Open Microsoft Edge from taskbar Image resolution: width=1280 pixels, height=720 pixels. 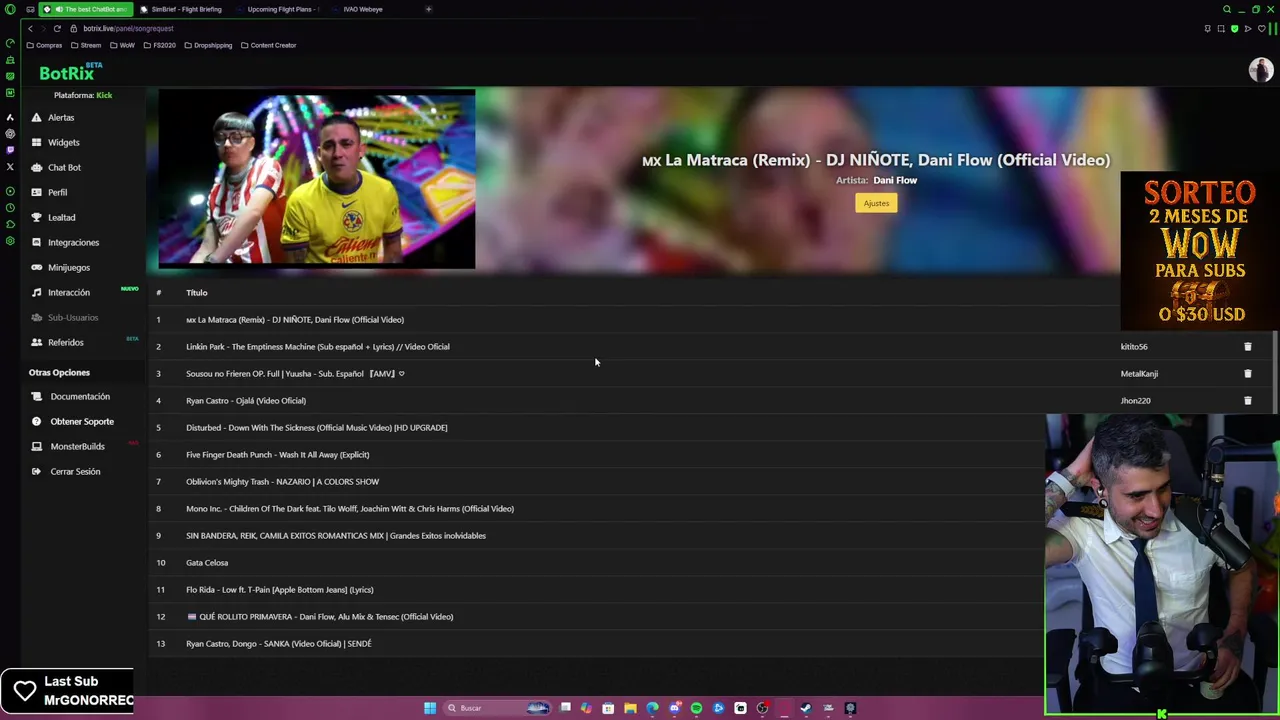click(x=652, y=708)
